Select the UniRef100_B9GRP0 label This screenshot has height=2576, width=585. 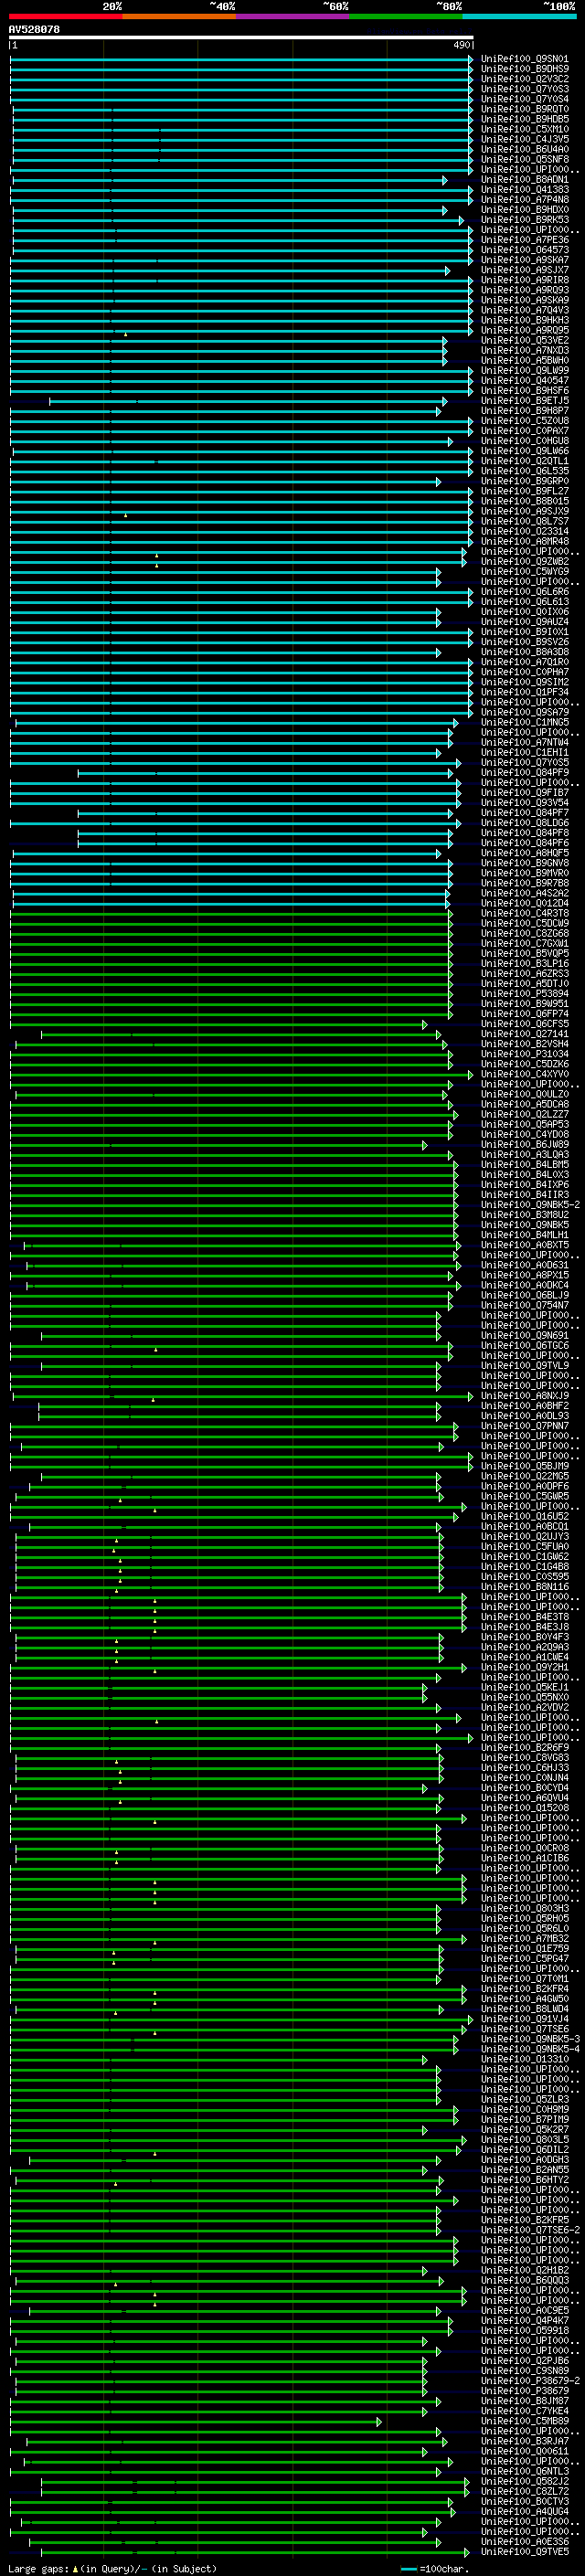click(x=525, y=481)
